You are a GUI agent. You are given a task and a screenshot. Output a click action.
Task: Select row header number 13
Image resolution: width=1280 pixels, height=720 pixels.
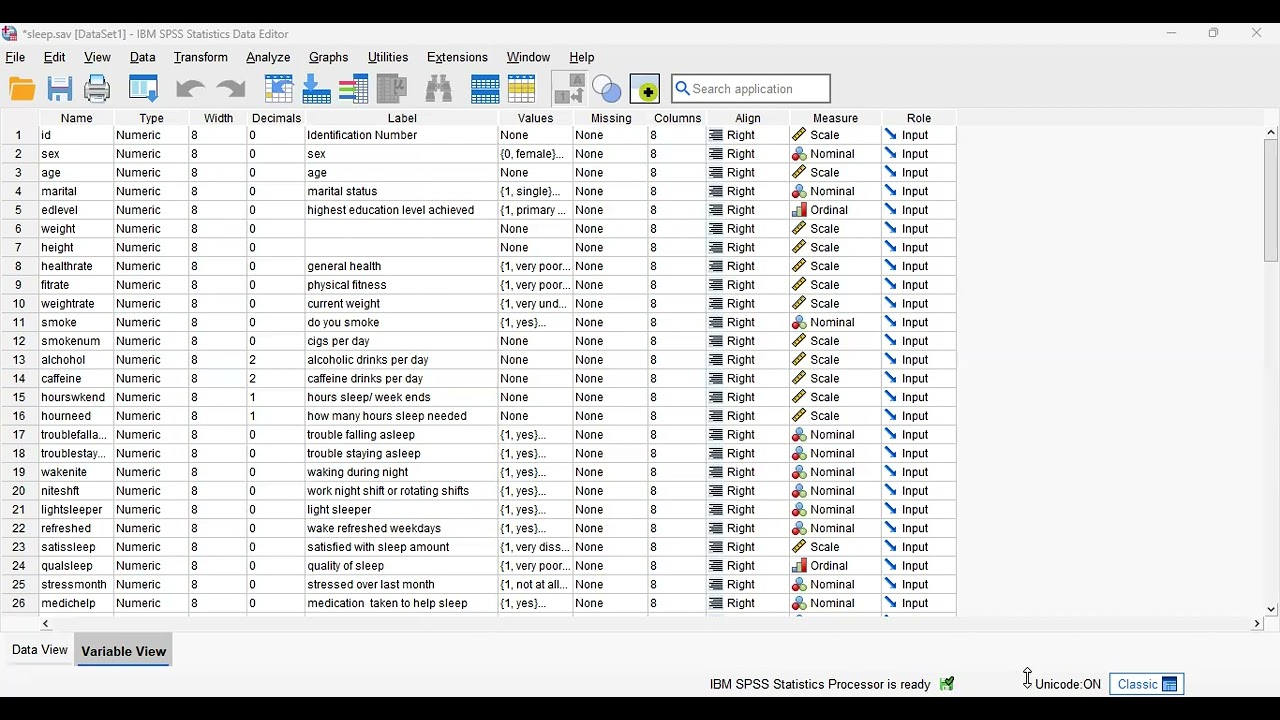click(18, 360)
